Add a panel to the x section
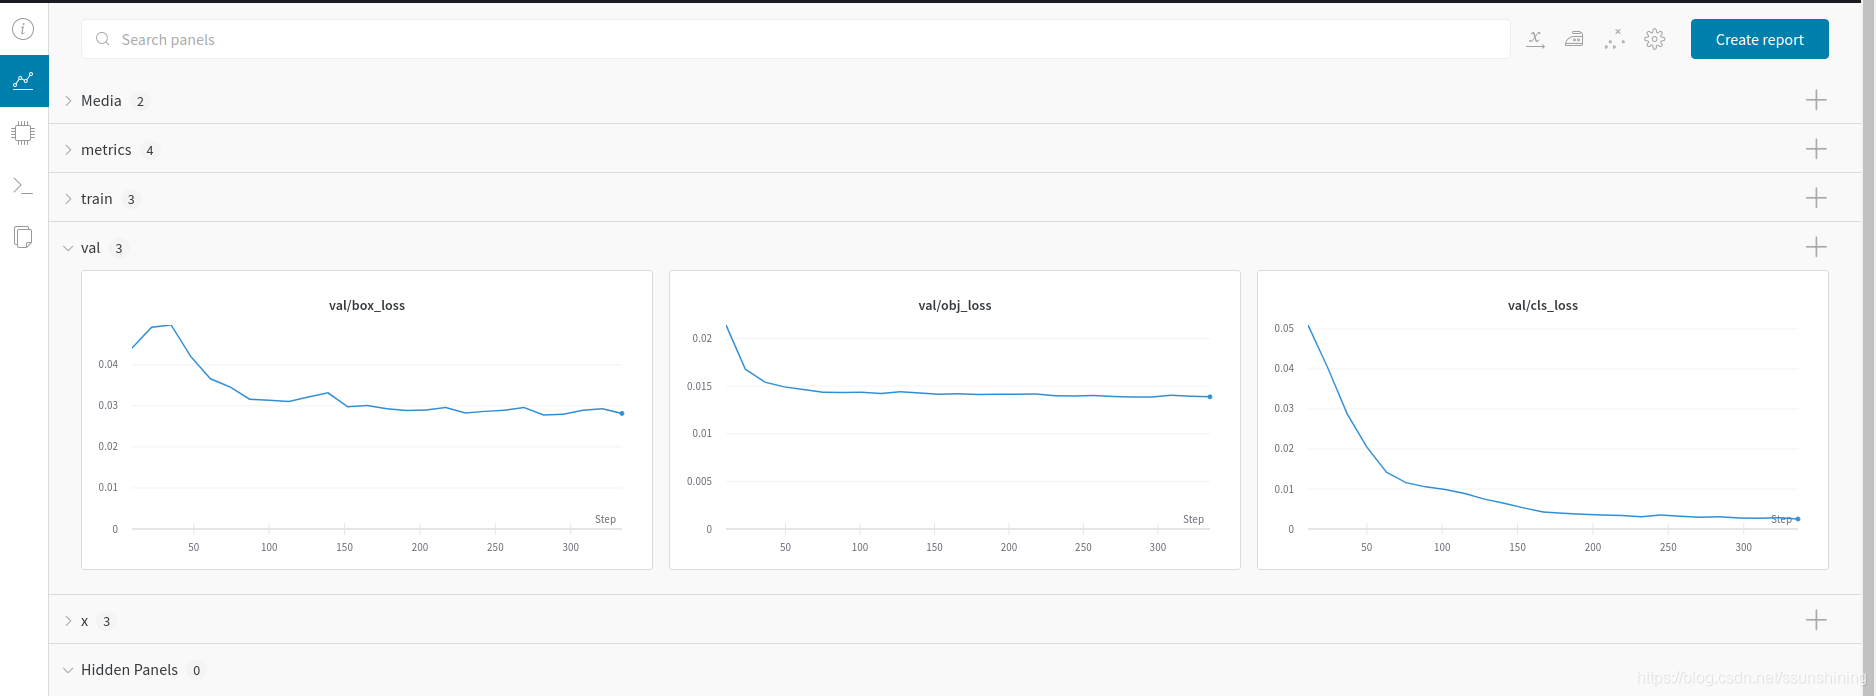Viewport: 1876px width, 696px height. 1816,620
